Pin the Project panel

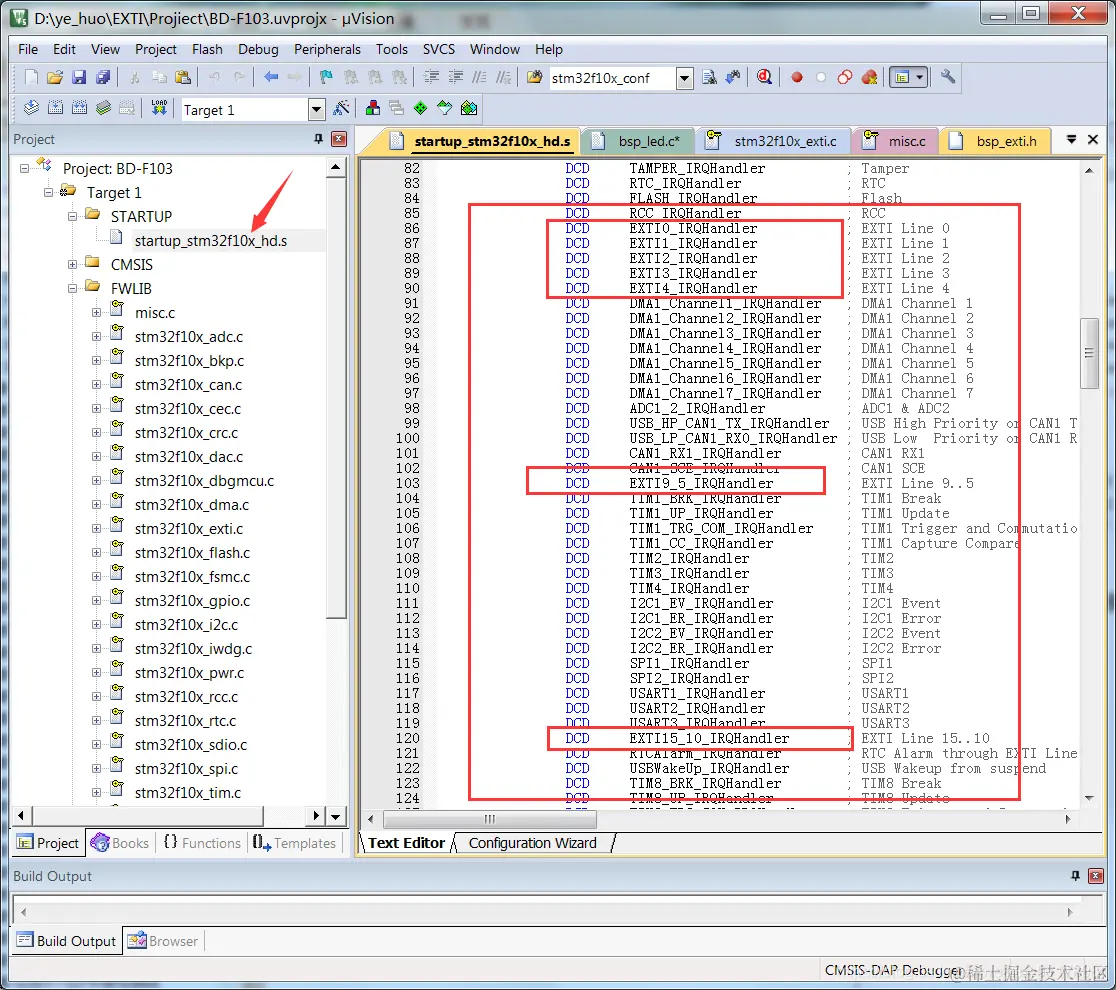(319, 139)
